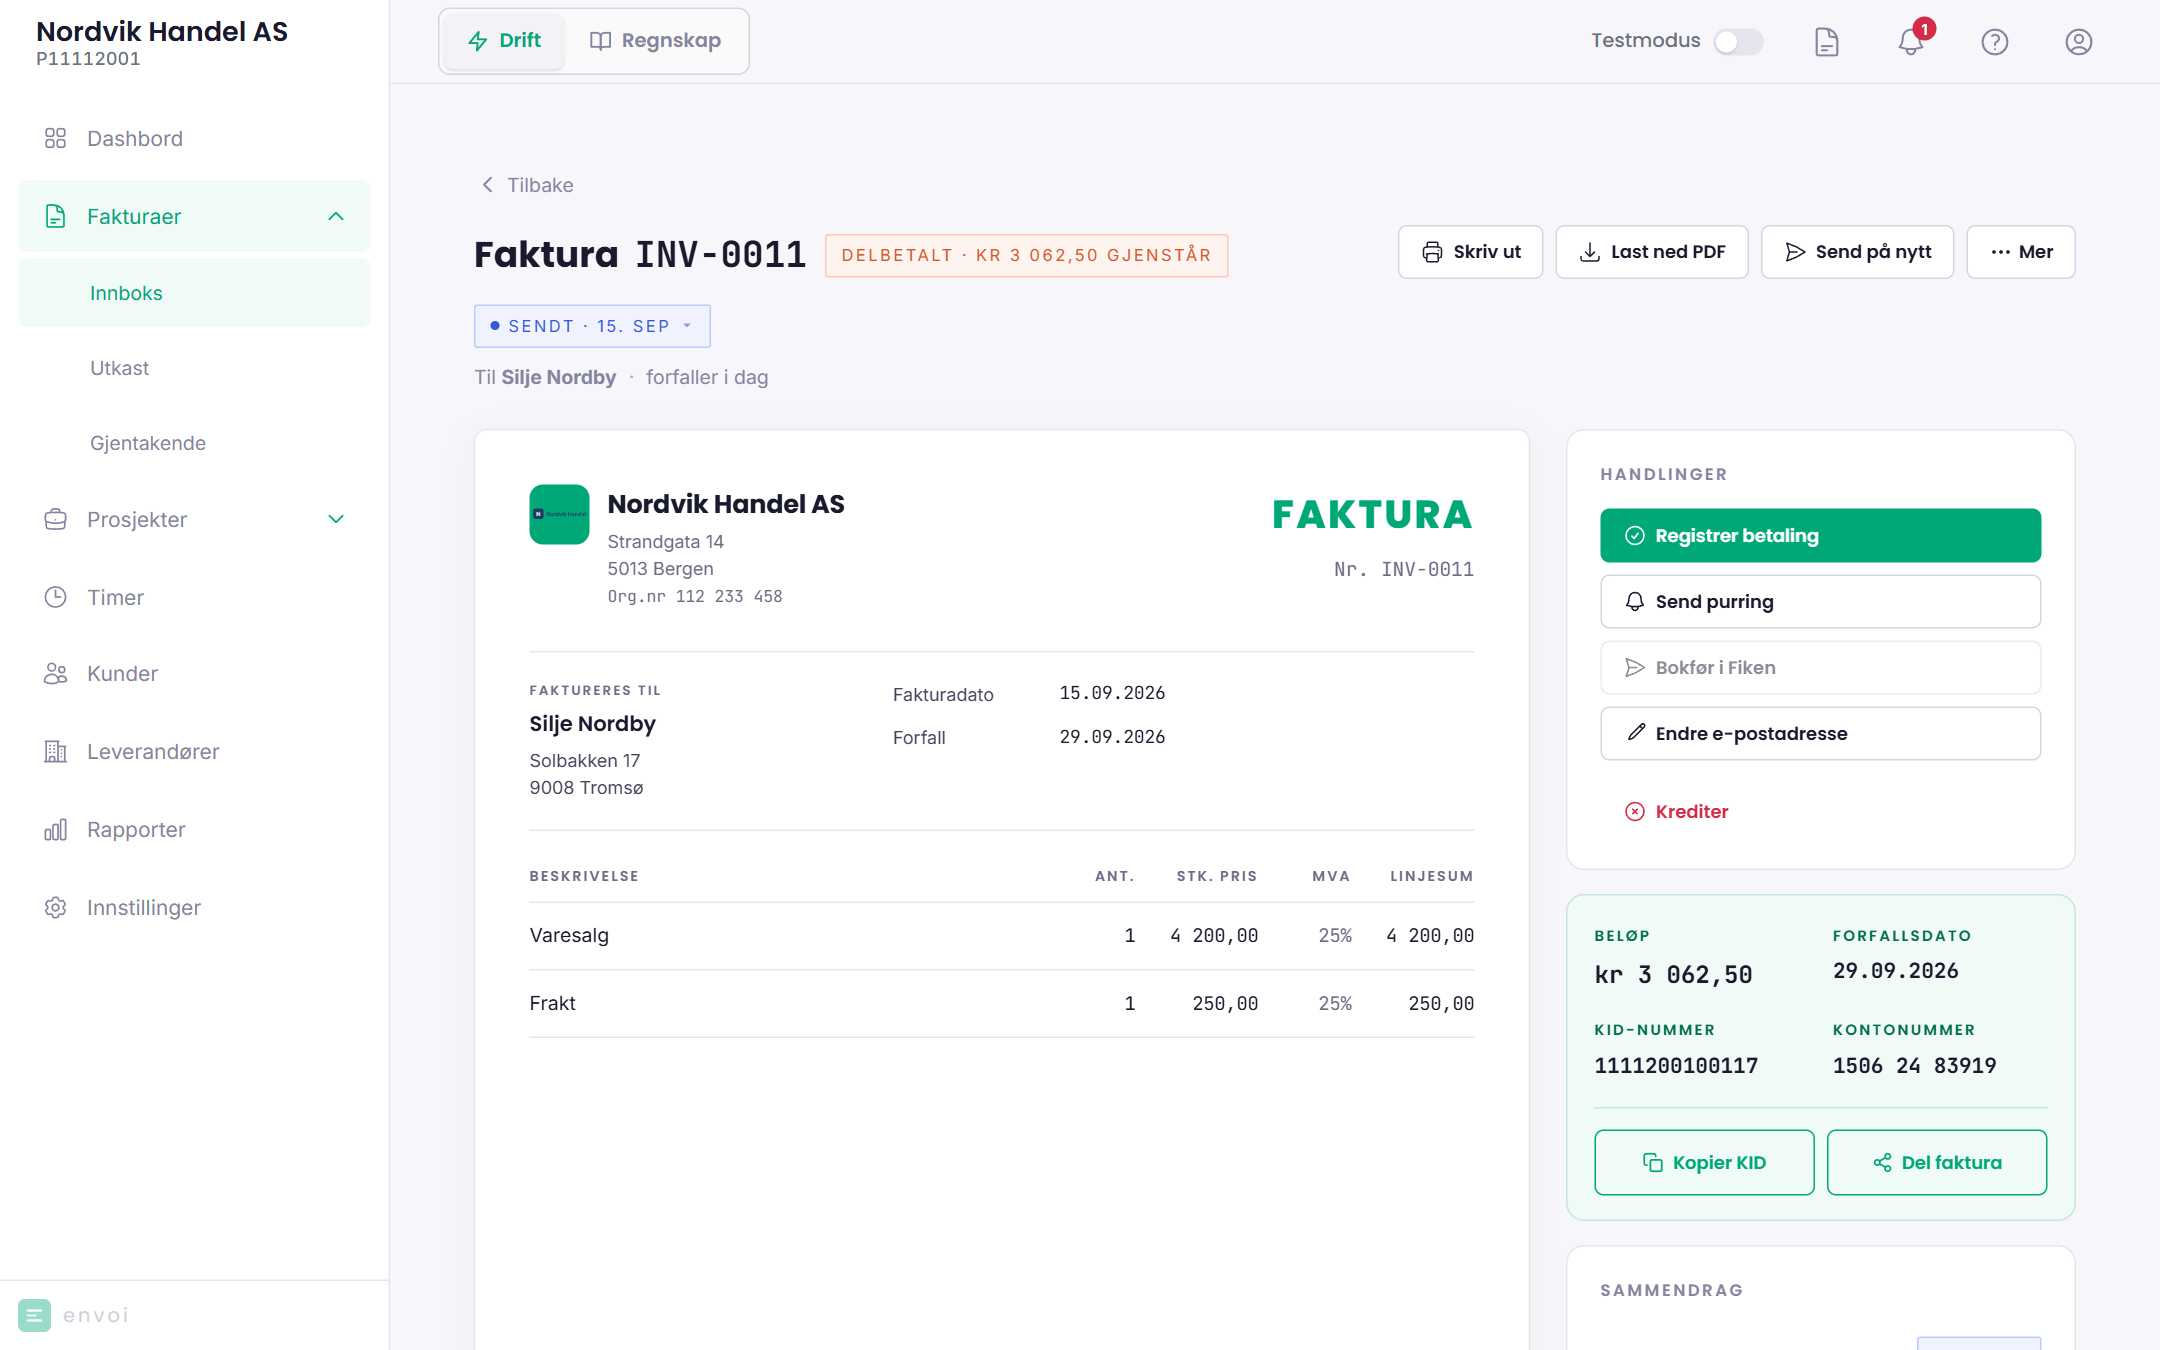Click the Last ned PDF button

tap(1651, 252)
